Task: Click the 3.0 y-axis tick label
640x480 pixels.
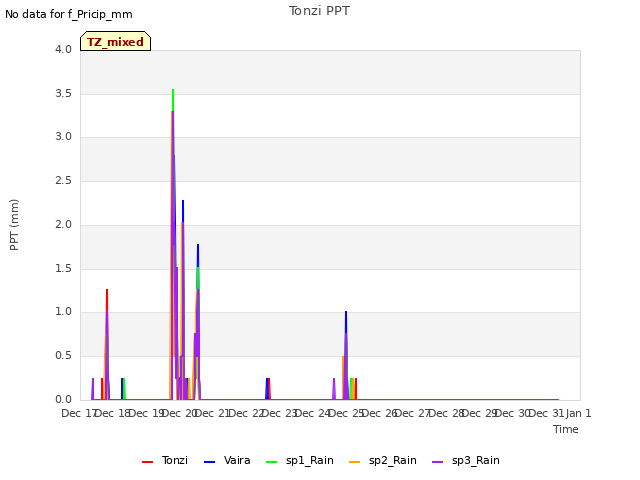Action: pyautogui.click(x=63, y=136)
